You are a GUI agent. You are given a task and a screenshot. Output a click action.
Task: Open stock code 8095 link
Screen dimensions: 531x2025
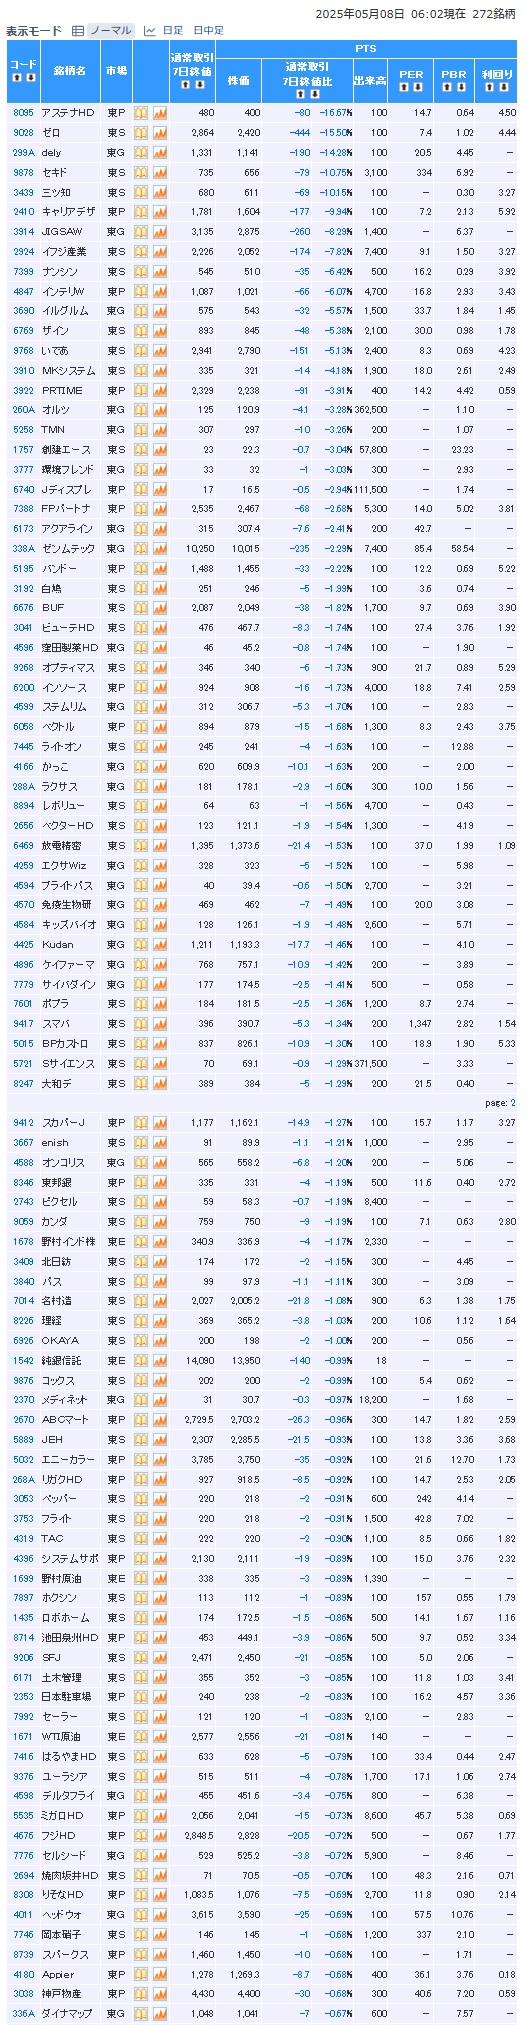(23, 113)
